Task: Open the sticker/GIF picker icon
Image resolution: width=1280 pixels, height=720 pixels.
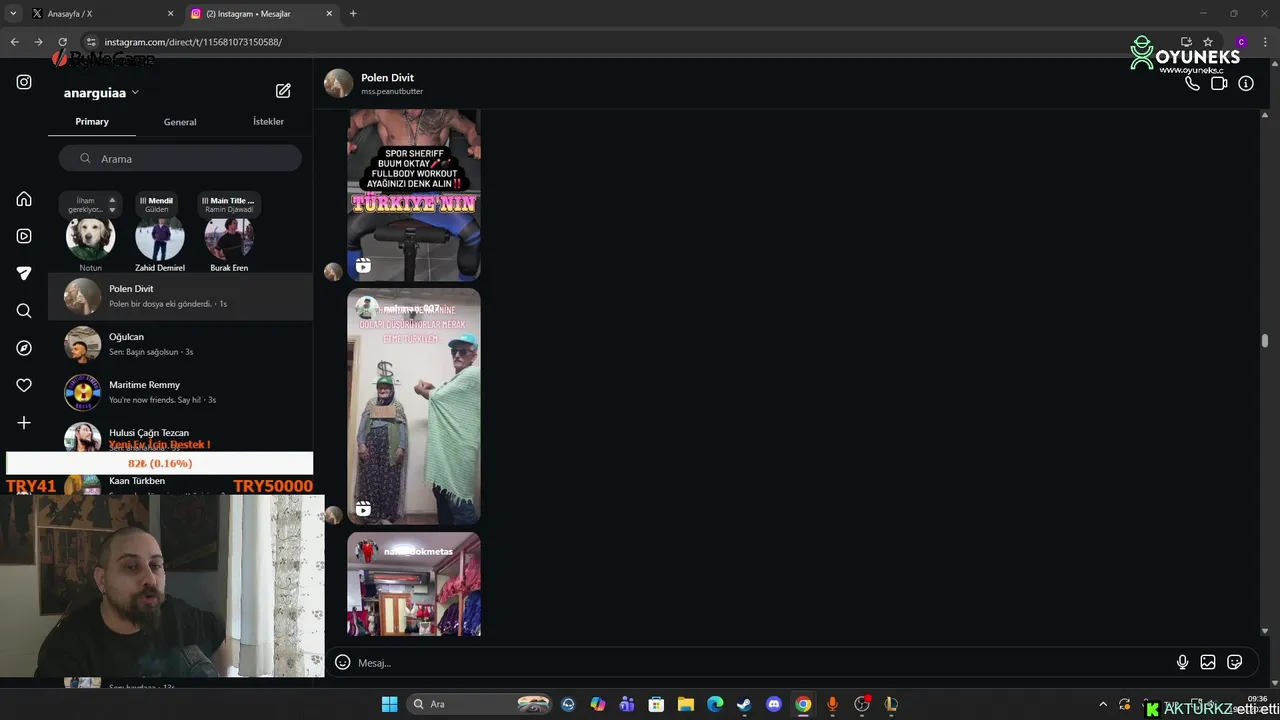Action: (1235, 662)
